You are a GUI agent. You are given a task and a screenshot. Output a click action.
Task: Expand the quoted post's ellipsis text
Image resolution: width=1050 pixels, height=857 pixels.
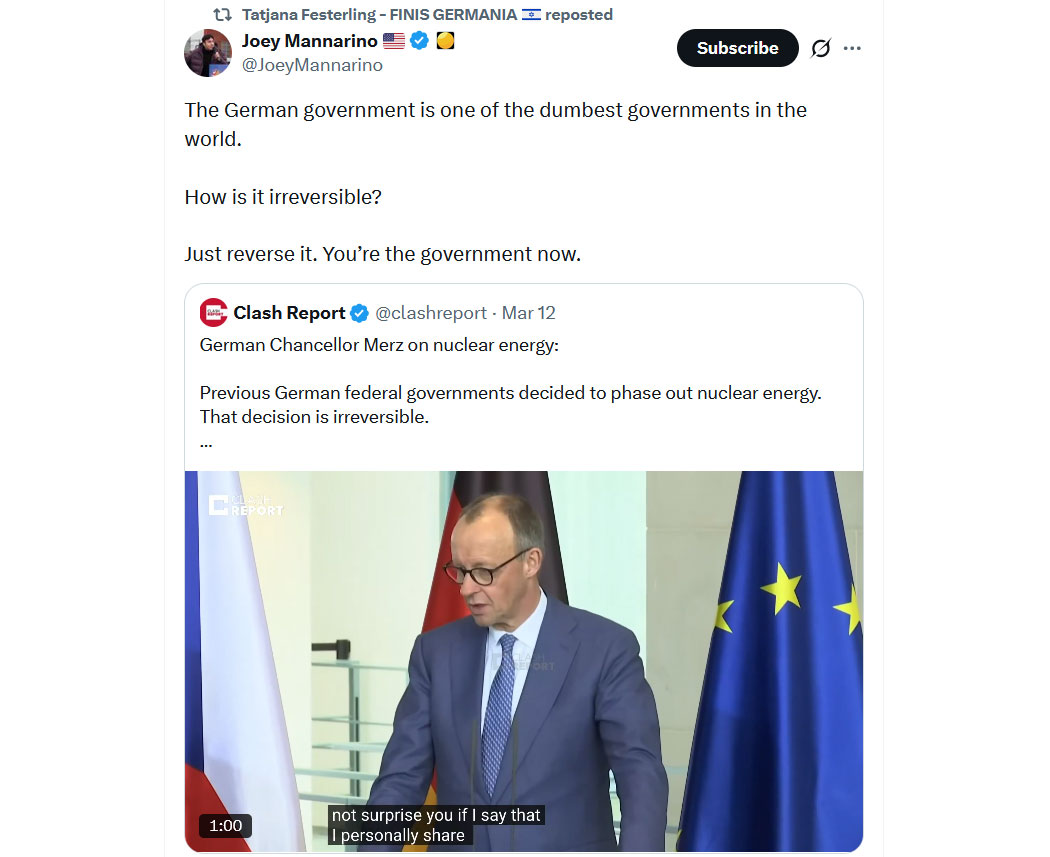coord(206,441)
